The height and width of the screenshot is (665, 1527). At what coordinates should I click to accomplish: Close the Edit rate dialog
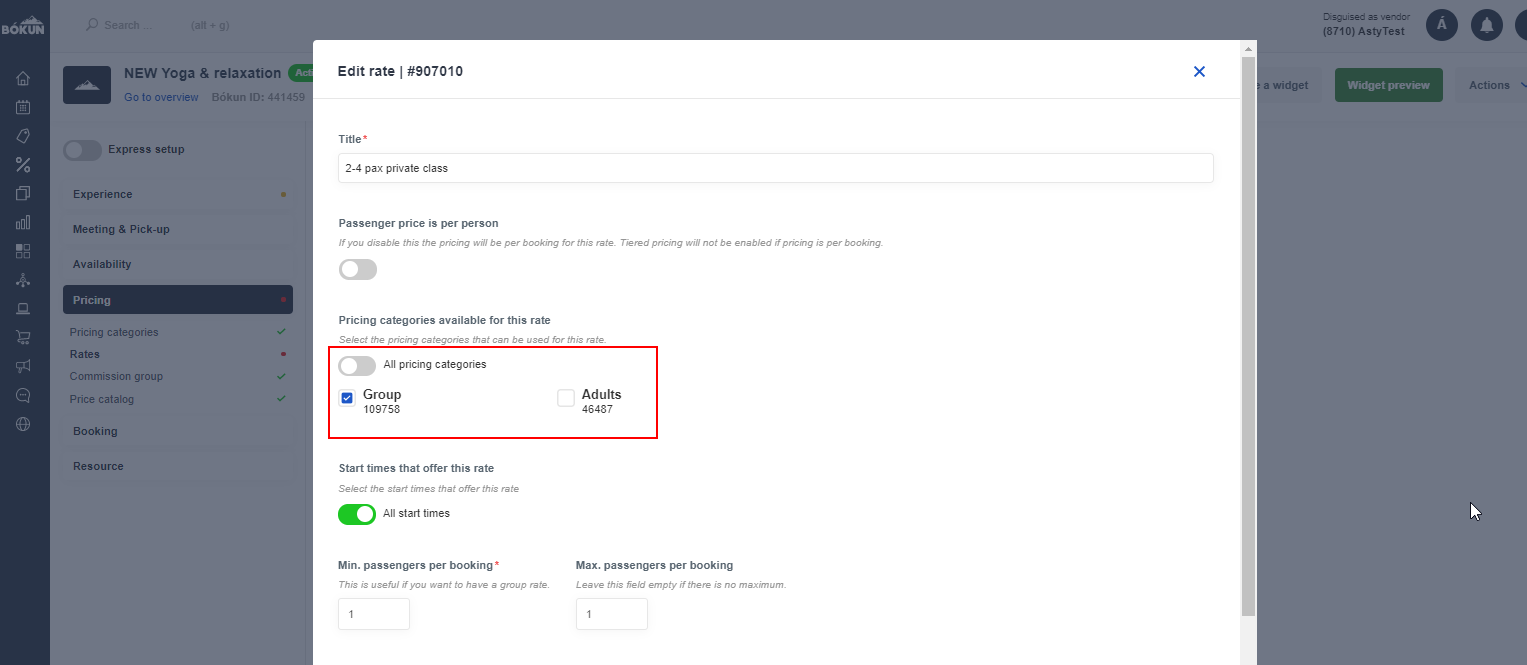click(x=1199, y=71)
